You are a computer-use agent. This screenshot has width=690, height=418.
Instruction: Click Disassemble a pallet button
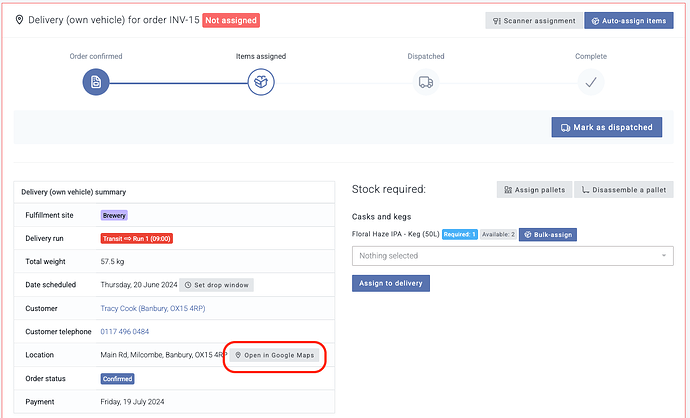[x=624, y=190]
